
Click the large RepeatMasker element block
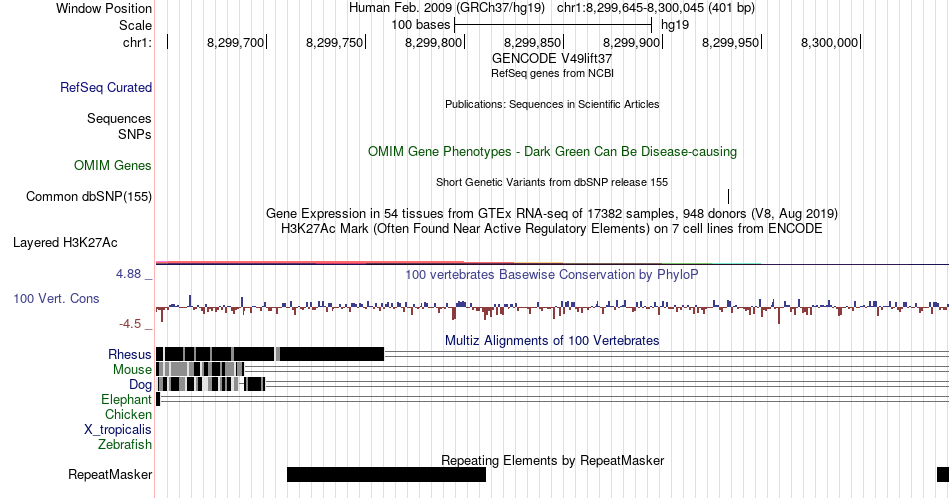387,474
